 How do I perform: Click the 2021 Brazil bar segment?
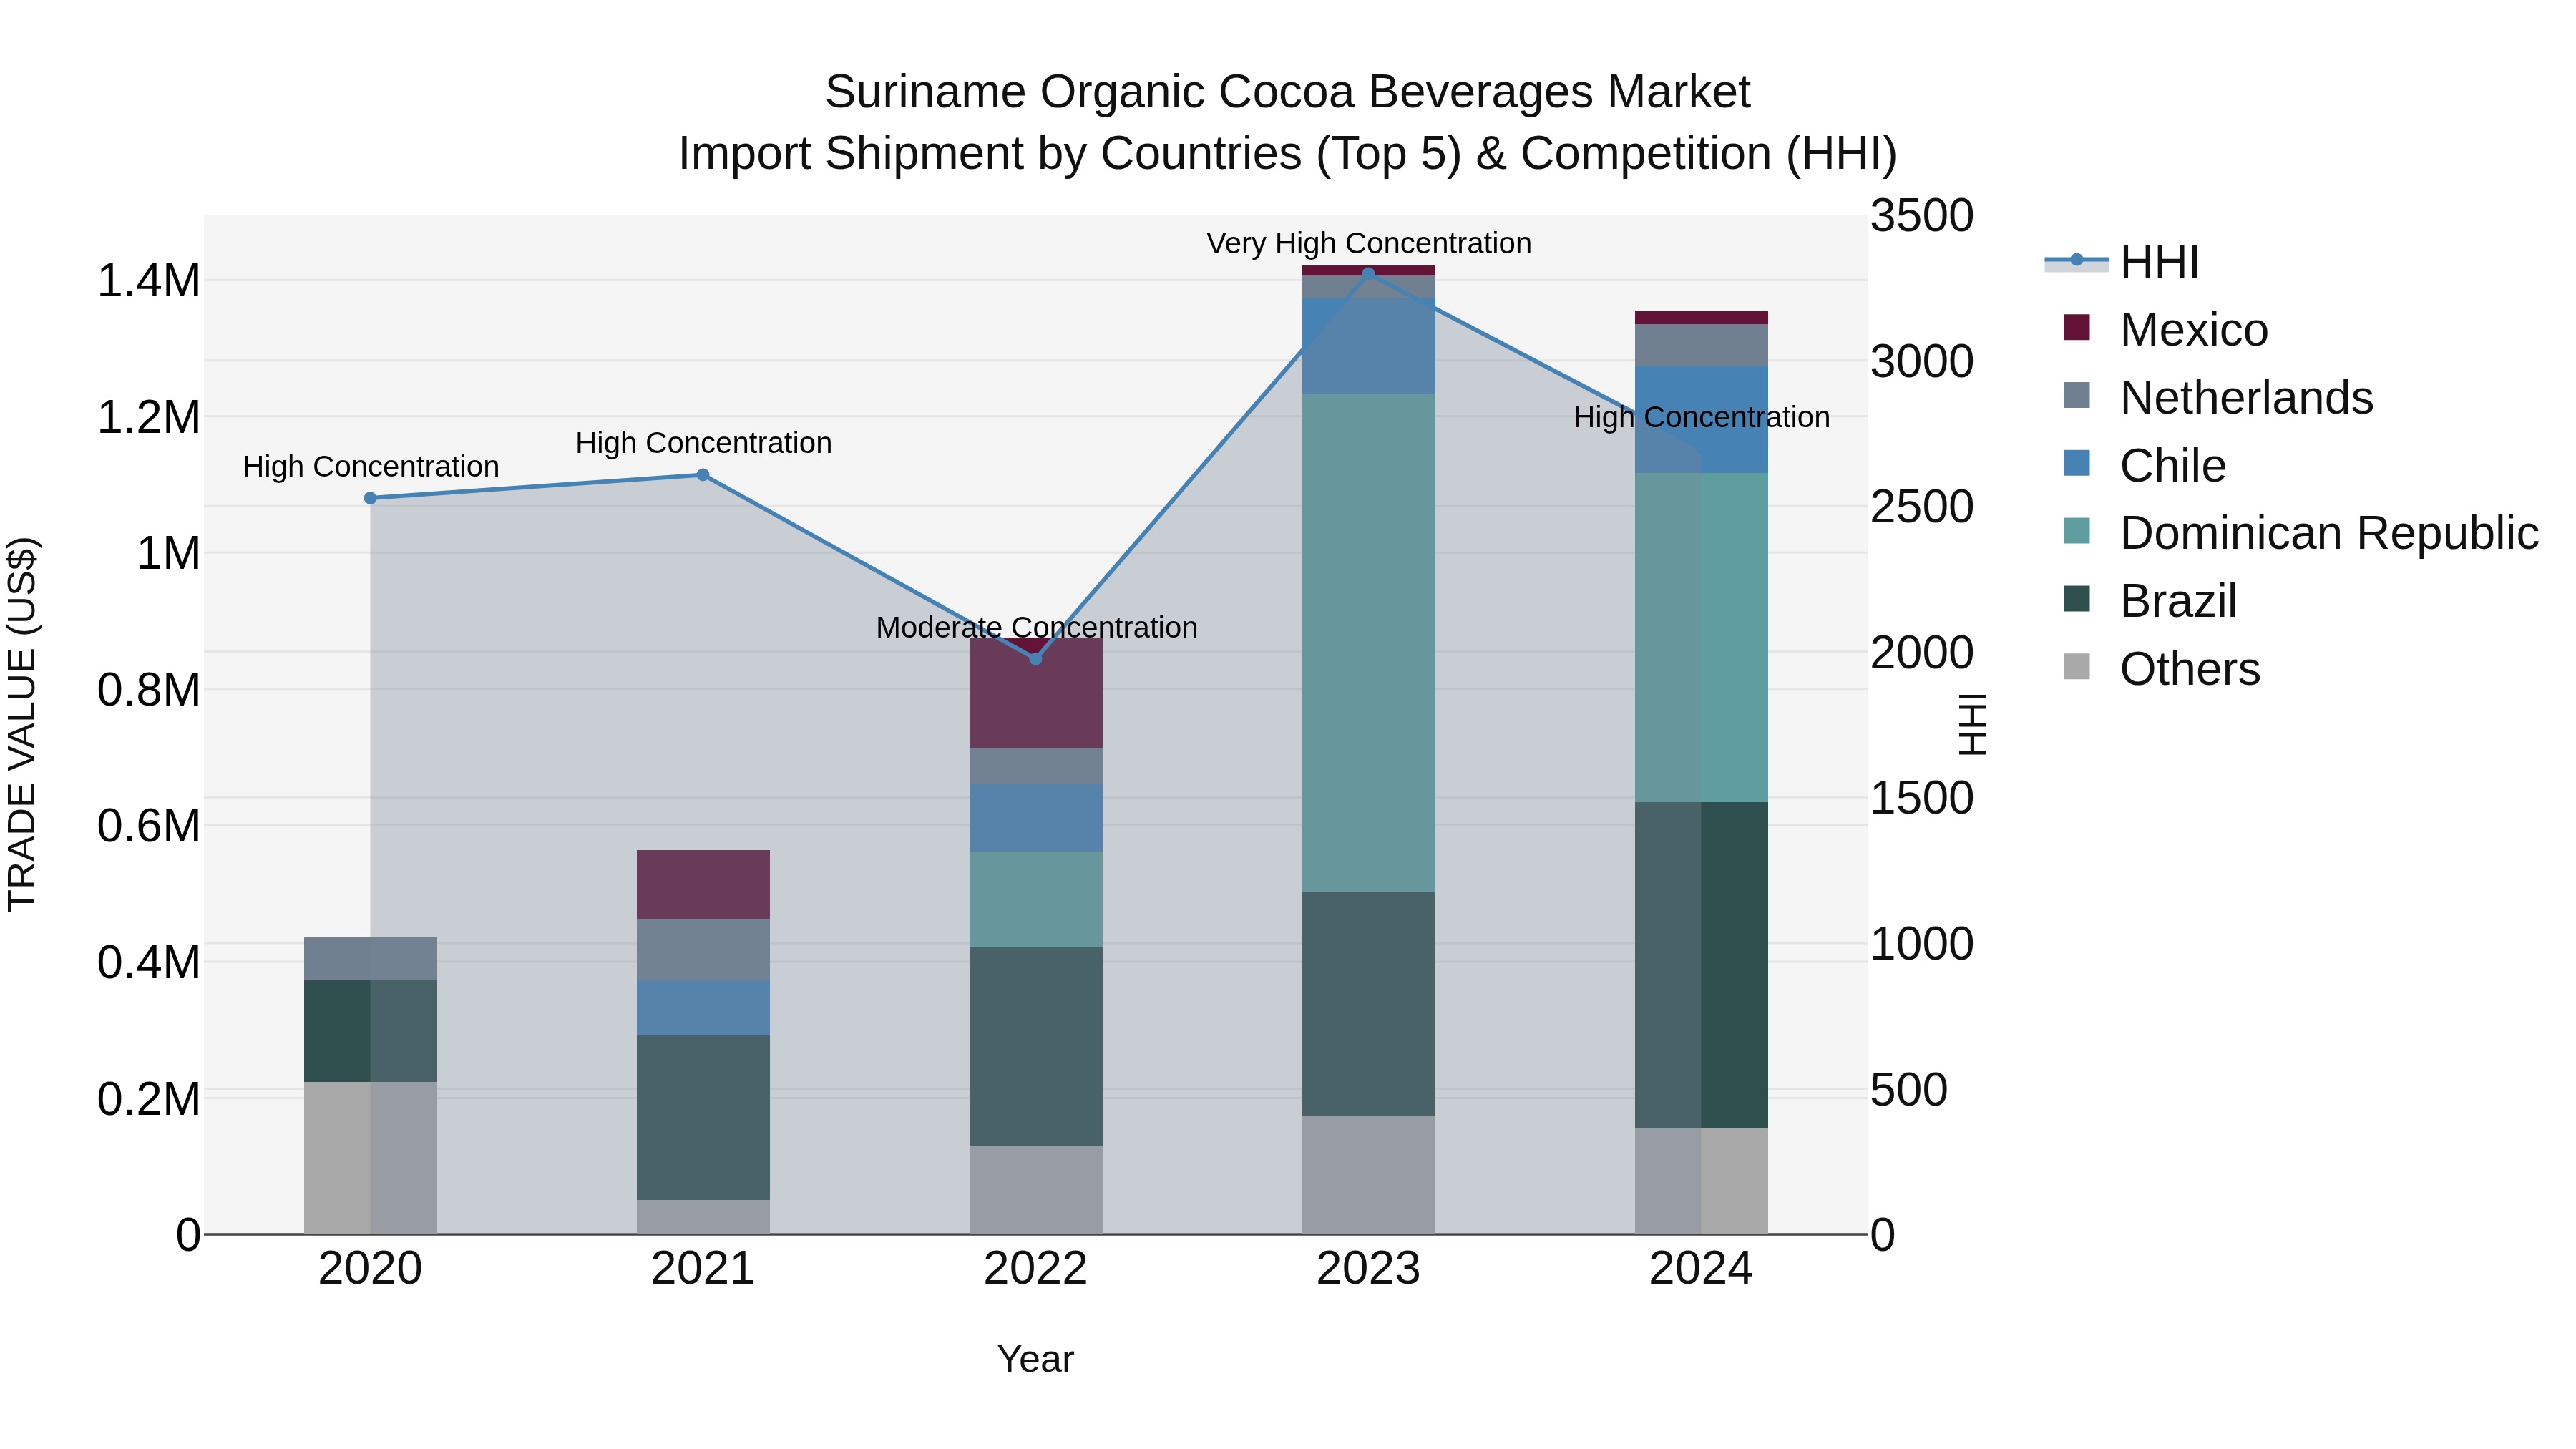pos(703,1118)
